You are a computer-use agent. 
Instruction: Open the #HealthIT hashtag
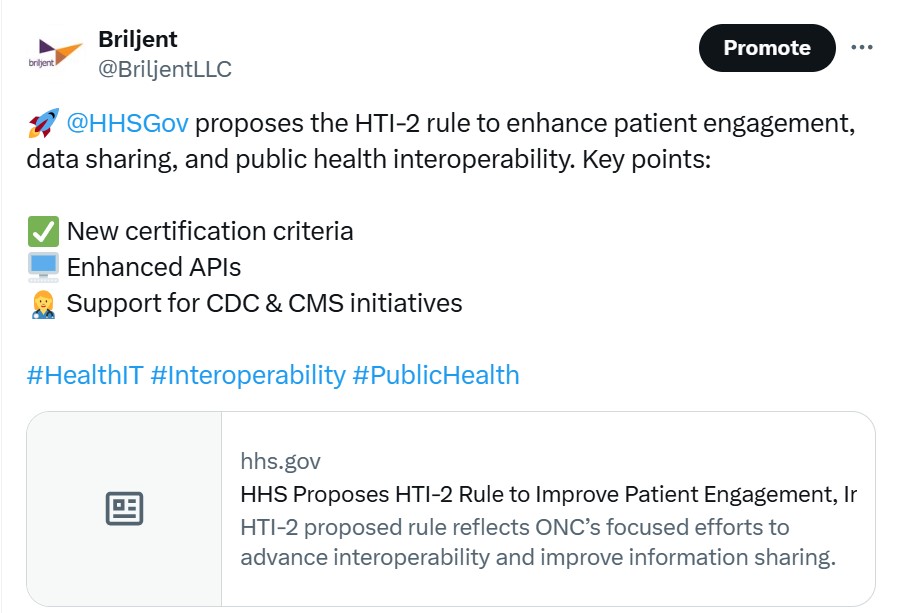coord(85,375)
